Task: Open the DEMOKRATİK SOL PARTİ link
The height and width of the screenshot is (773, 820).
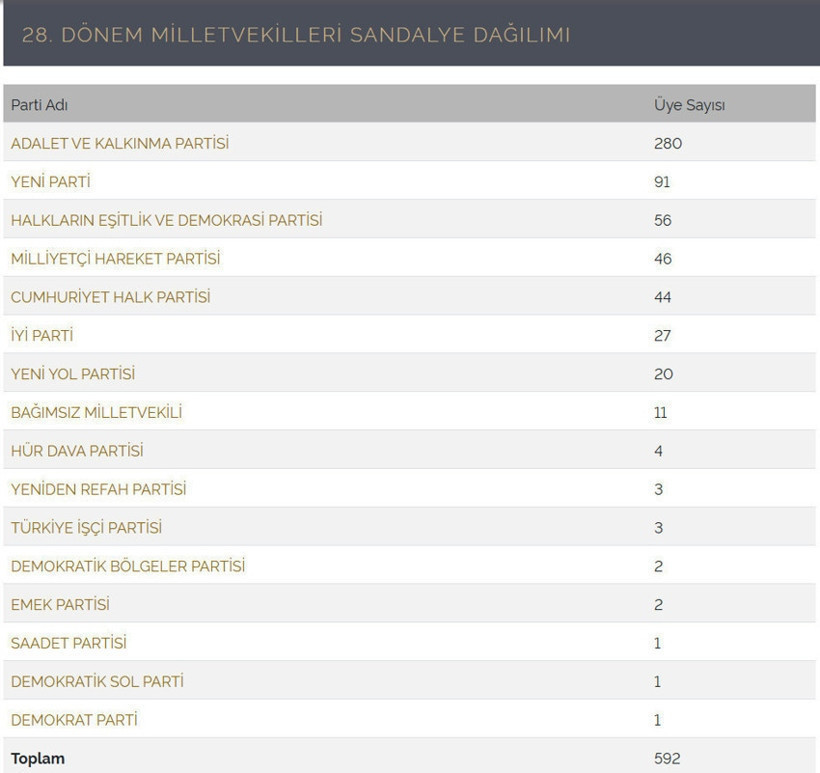Action: coord(97,681)
